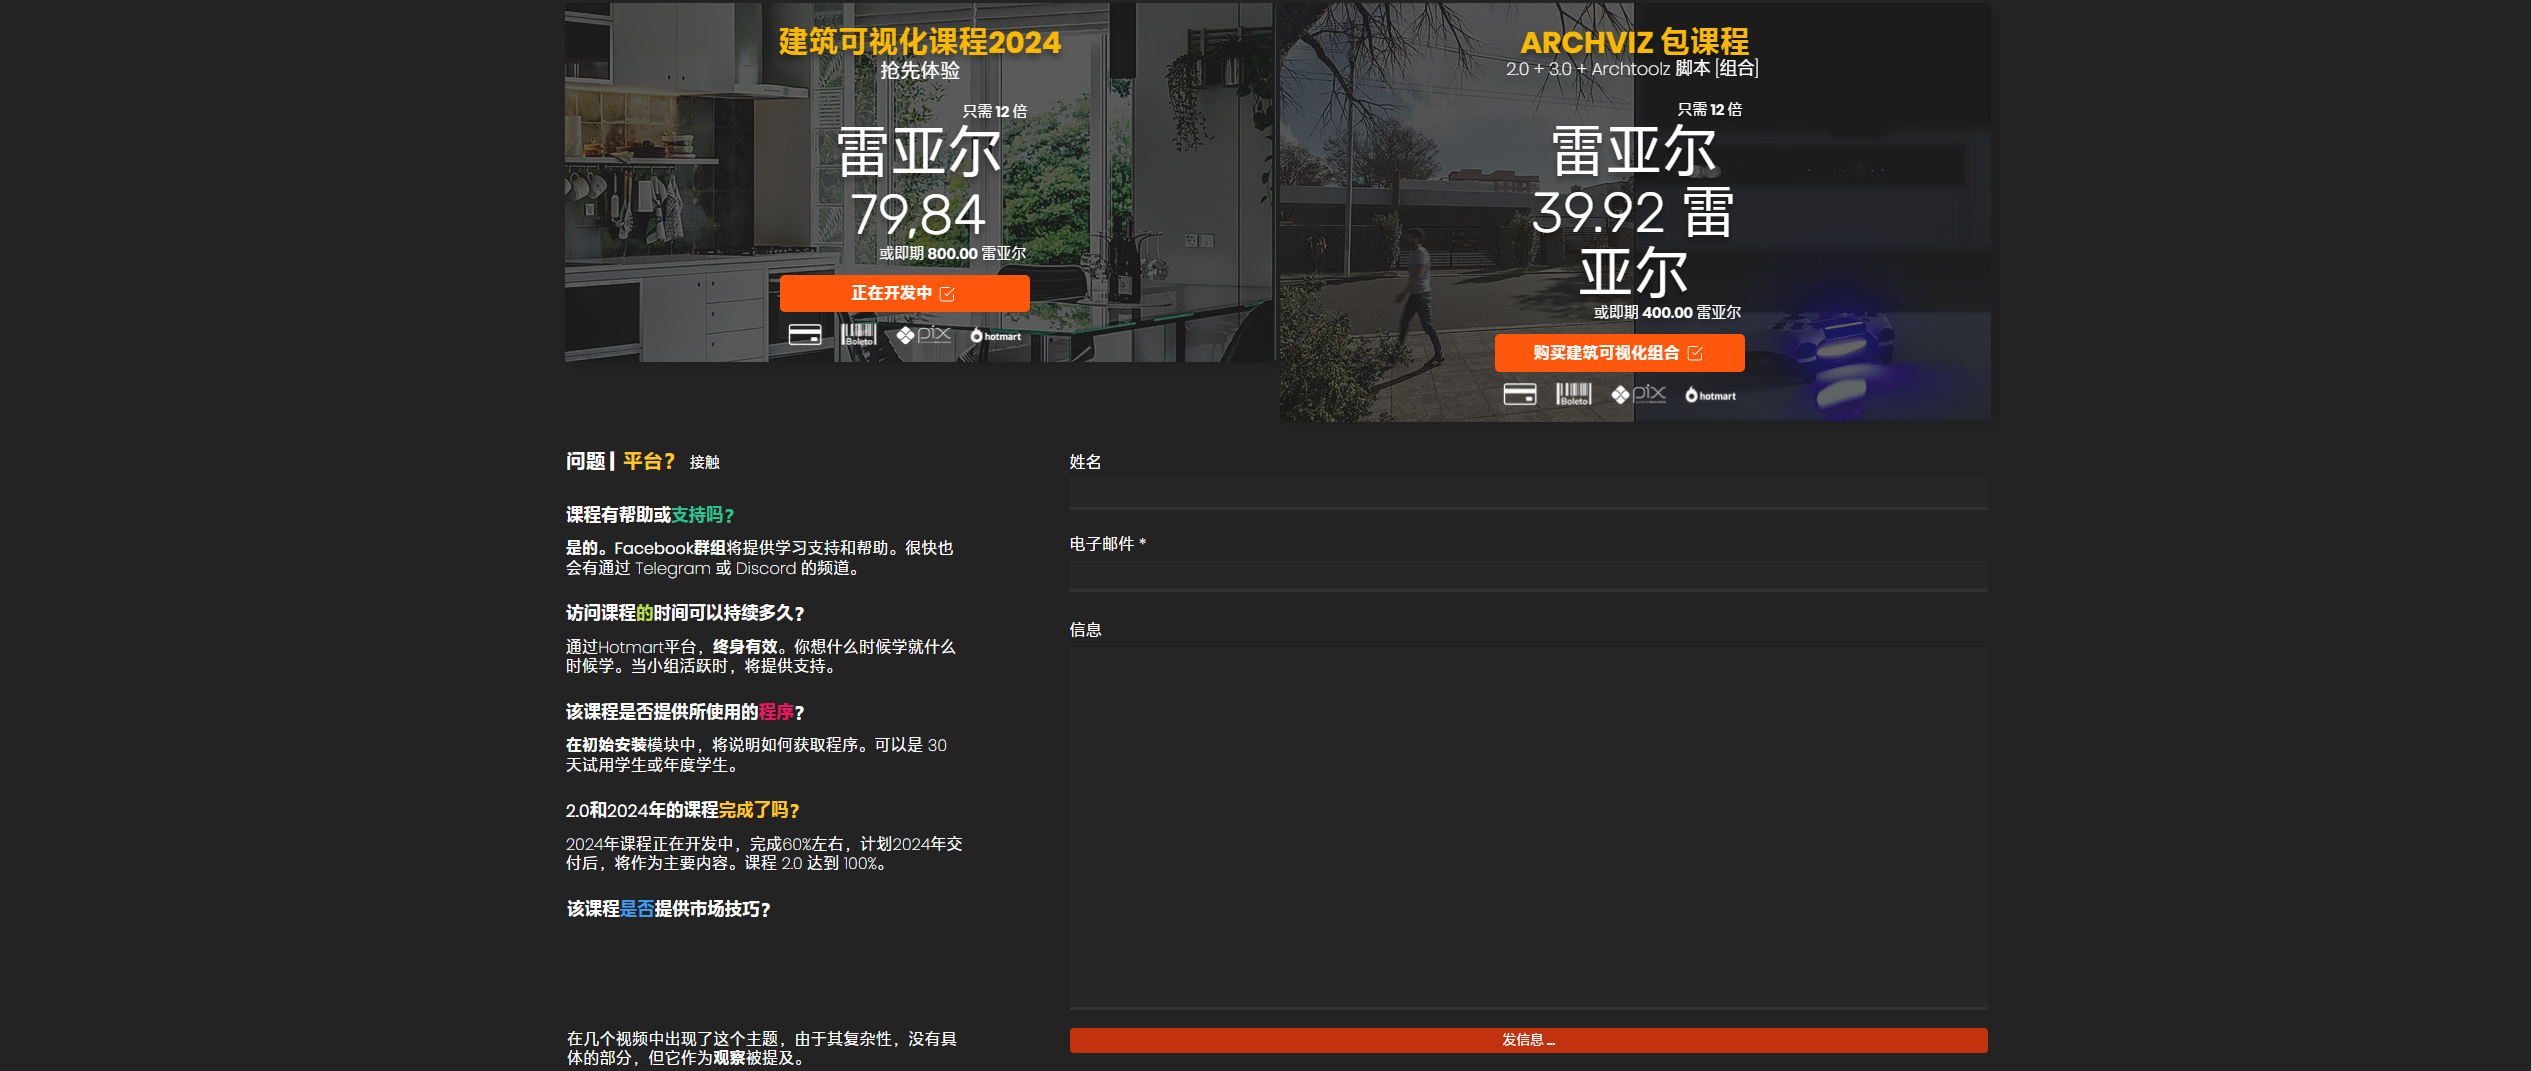Click the 39.92 price figure

(x=1597, y=212)
